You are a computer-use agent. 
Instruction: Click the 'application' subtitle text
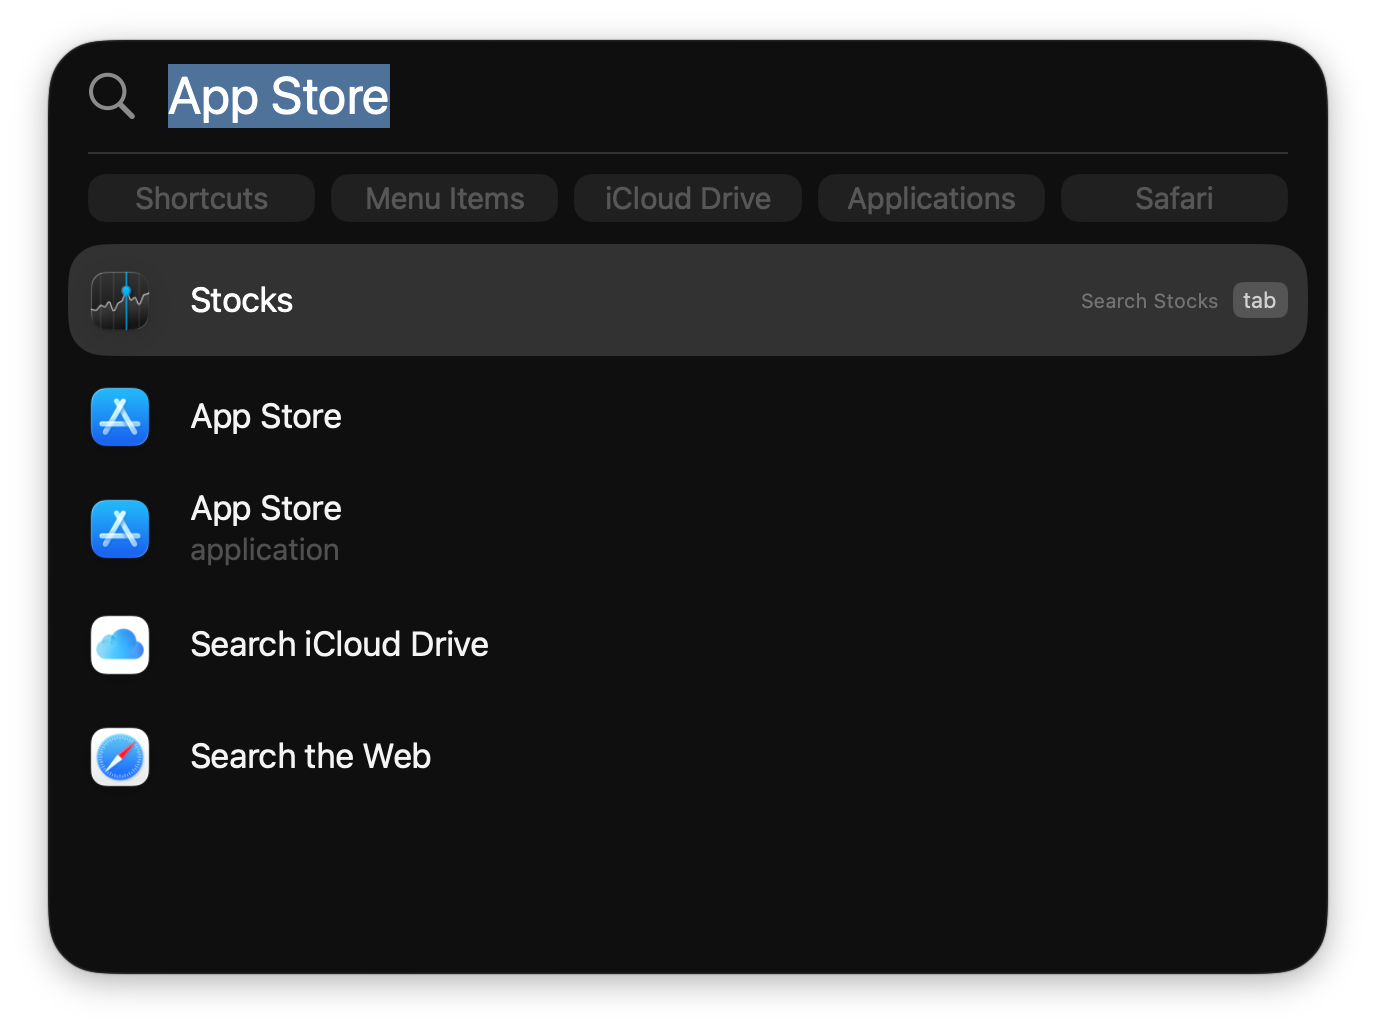click(265, 550)
